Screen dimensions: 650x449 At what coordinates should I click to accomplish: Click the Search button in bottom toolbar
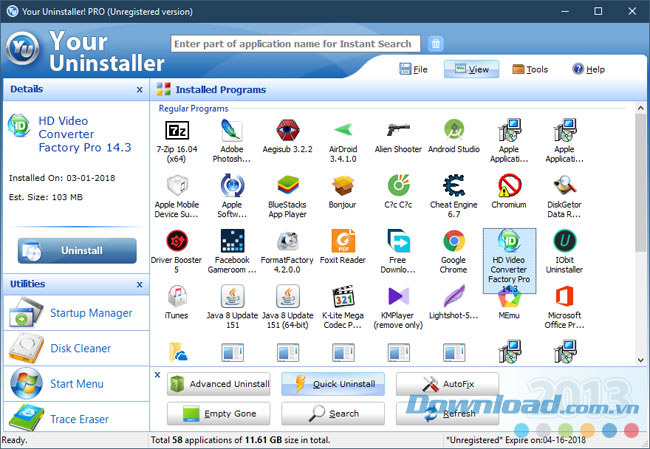[x=333, y=413]
